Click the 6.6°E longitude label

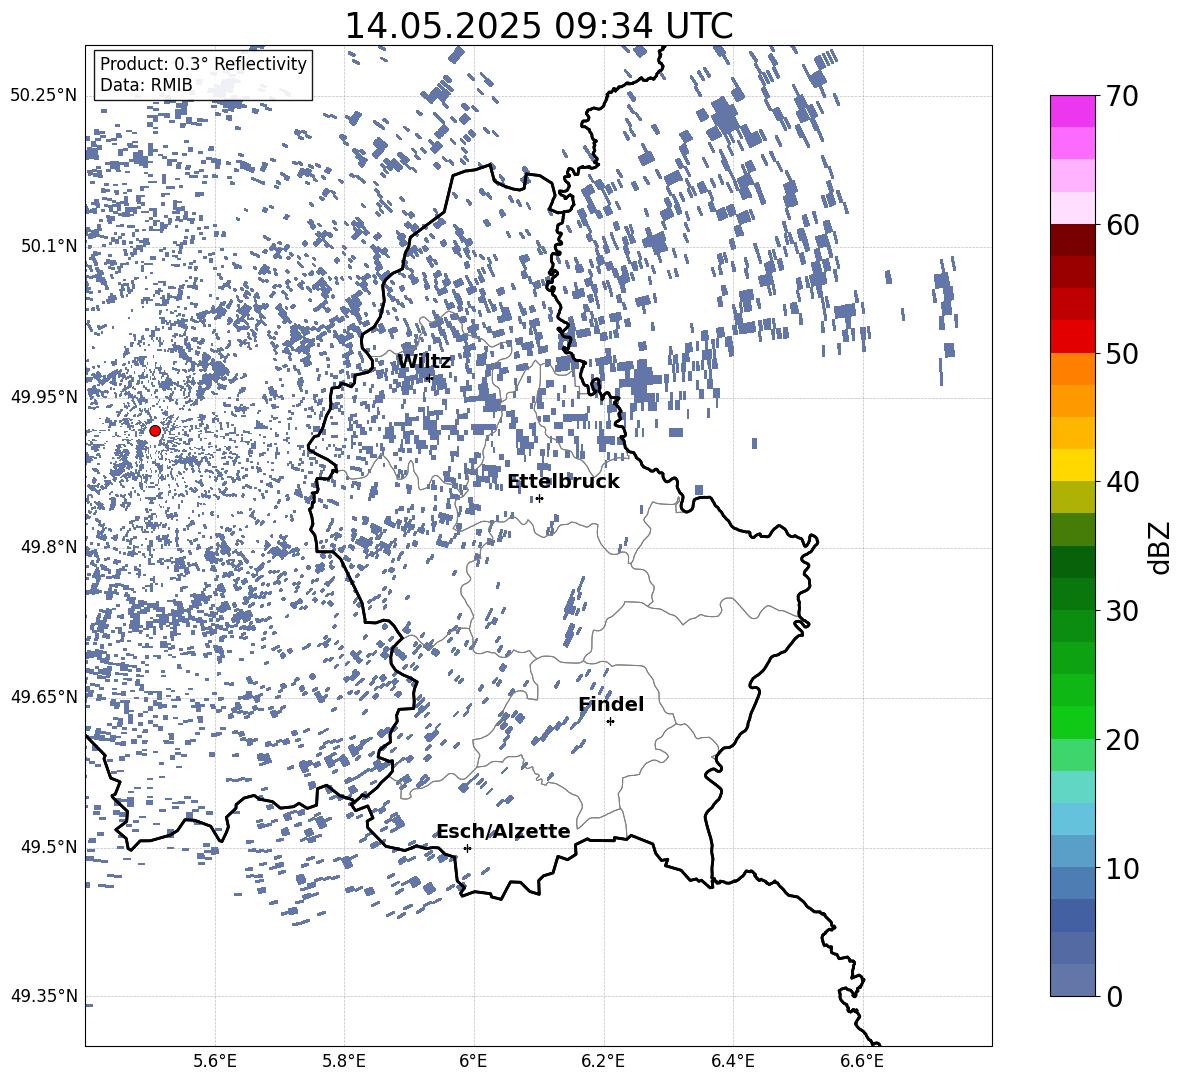(862, 1061)
